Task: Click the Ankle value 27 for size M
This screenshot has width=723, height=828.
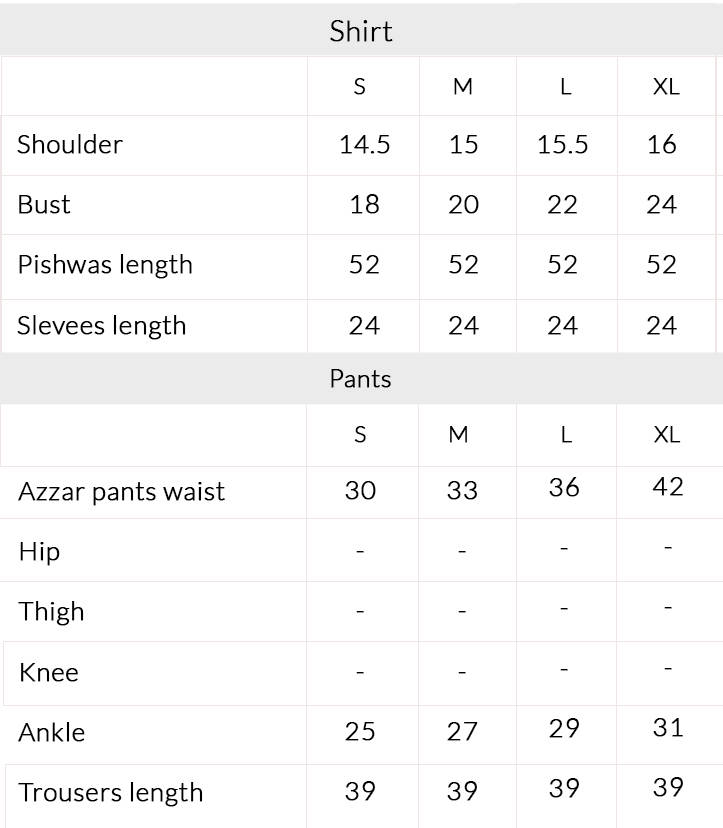Action: [x=462, y=732]
